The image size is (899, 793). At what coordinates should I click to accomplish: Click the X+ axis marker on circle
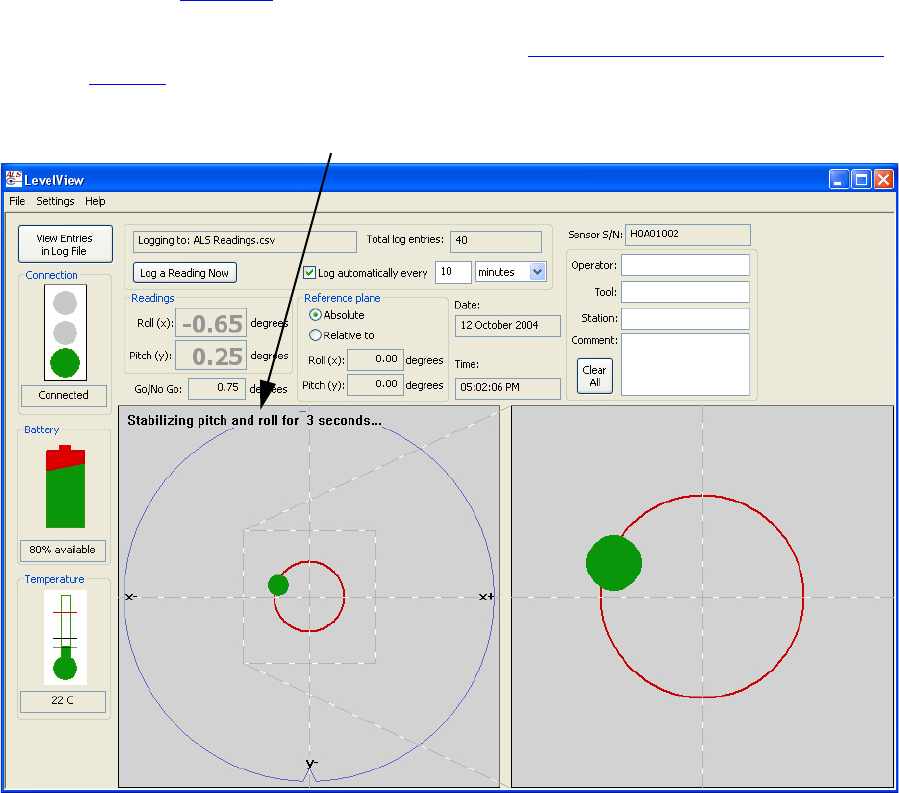tap(487, 597)
